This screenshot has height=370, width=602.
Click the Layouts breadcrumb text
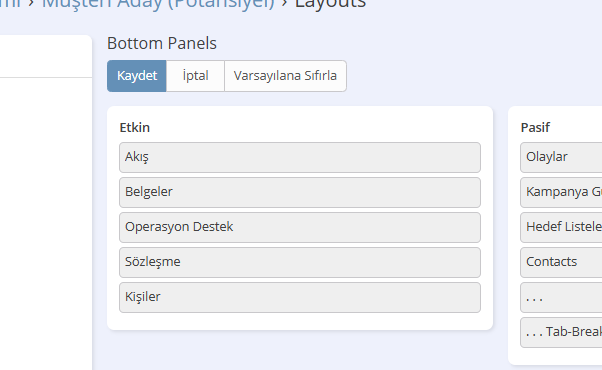pyautogui.click(x=330, y=4)
